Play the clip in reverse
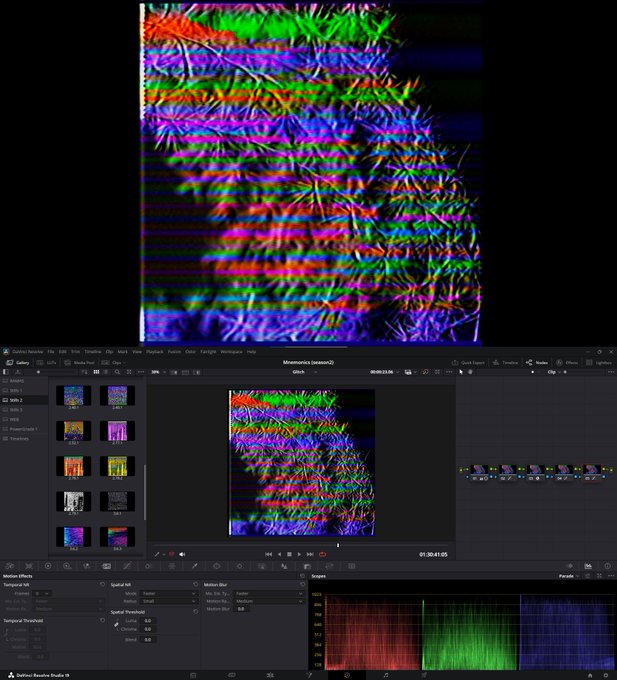Screen dimensions: 617x680 pyautogui.click(x=279, y=554)
